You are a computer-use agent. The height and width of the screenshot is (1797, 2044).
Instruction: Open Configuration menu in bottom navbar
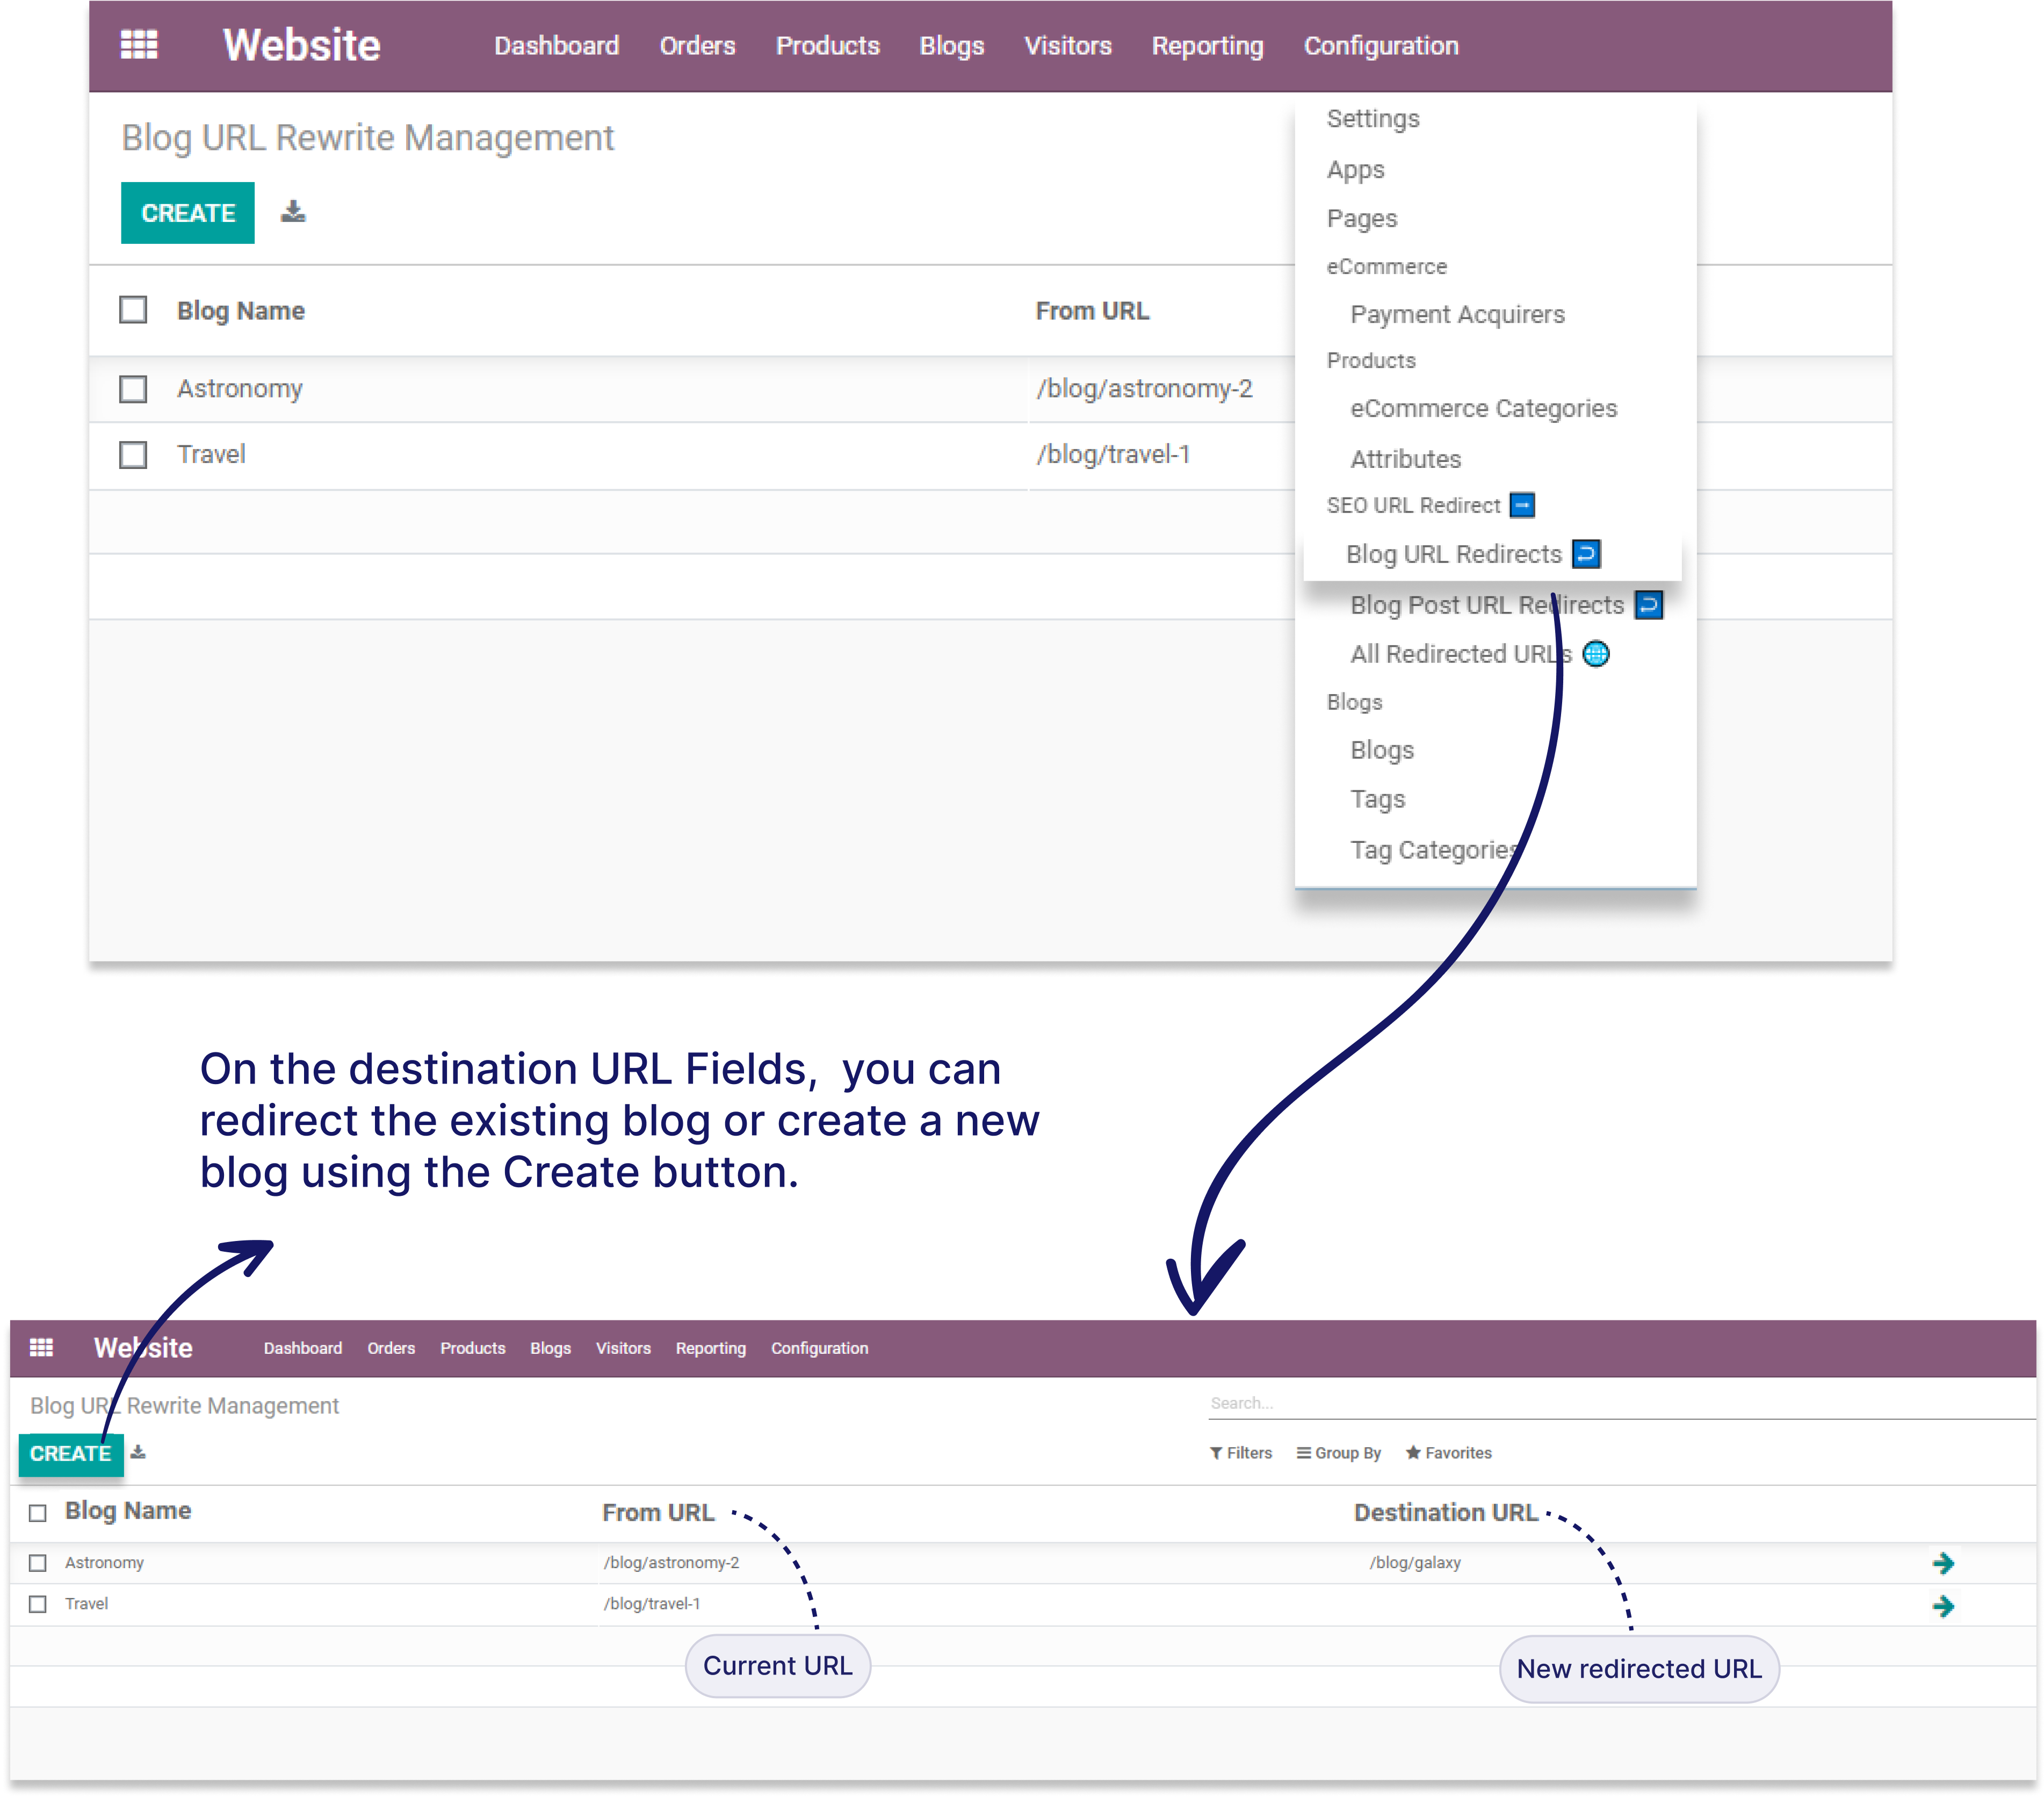pyautogui.click(x=819, y=1348)
